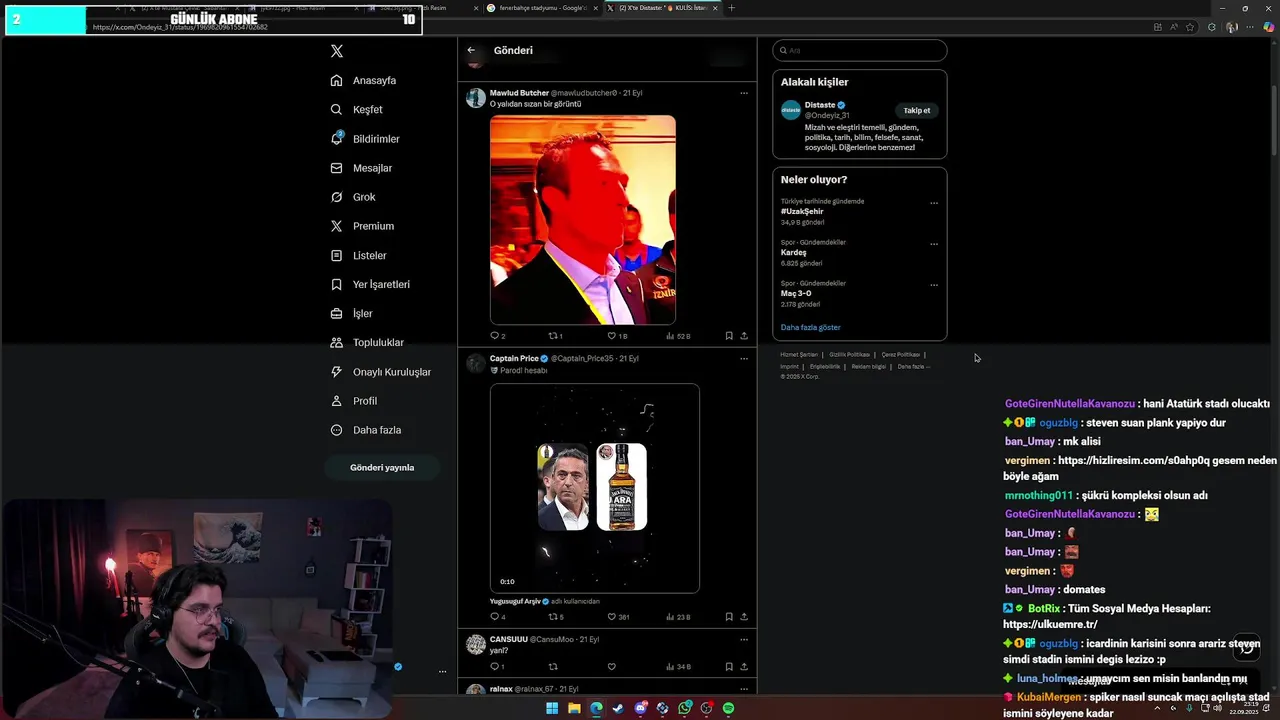
Task: Open options for #UzakŞehir trend
Action: (934, 203)
